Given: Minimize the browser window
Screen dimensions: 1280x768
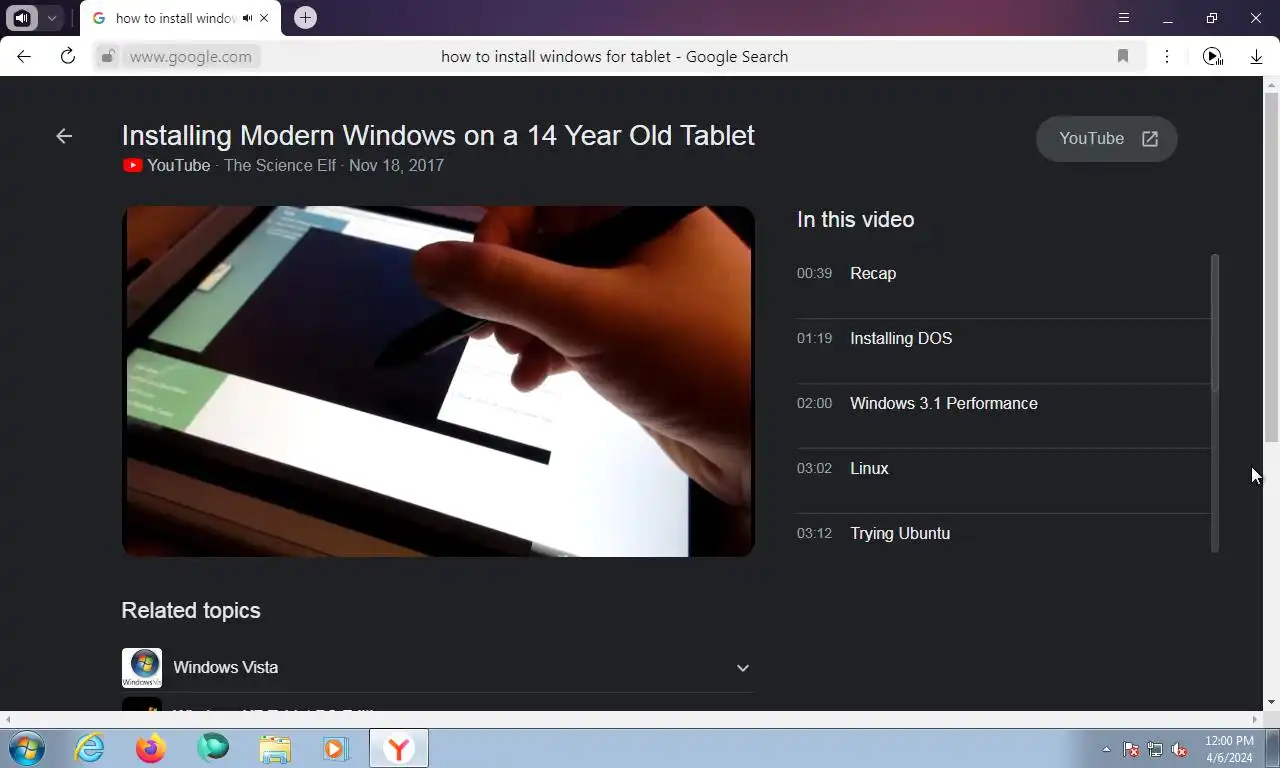Looking at the screenshot, I should [x=1168, y=18].
